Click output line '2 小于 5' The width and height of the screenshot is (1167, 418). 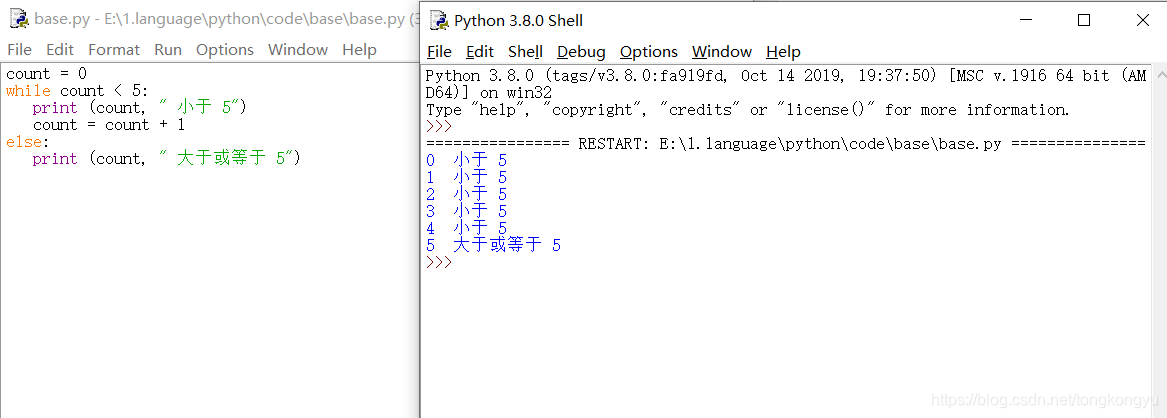click(x=467, y=194)
